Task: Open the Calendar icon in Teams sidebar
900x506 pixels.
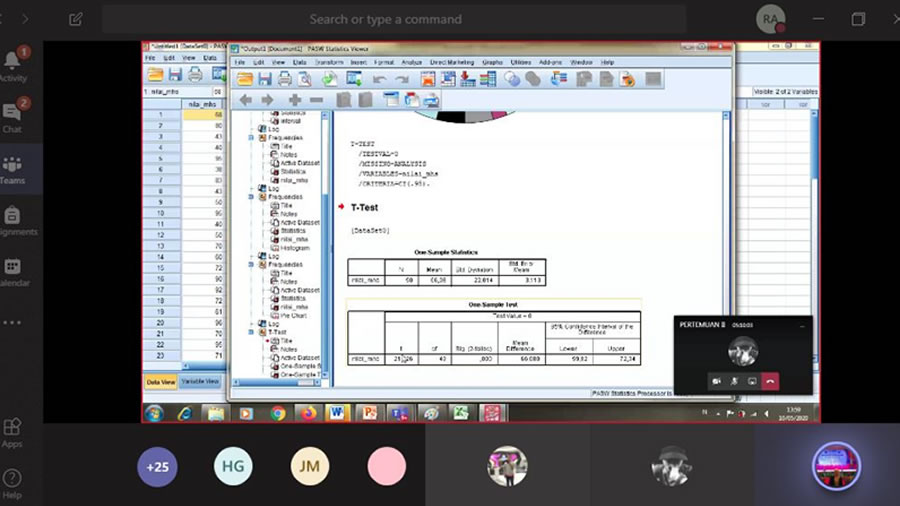Action: (x=13, y=272)
